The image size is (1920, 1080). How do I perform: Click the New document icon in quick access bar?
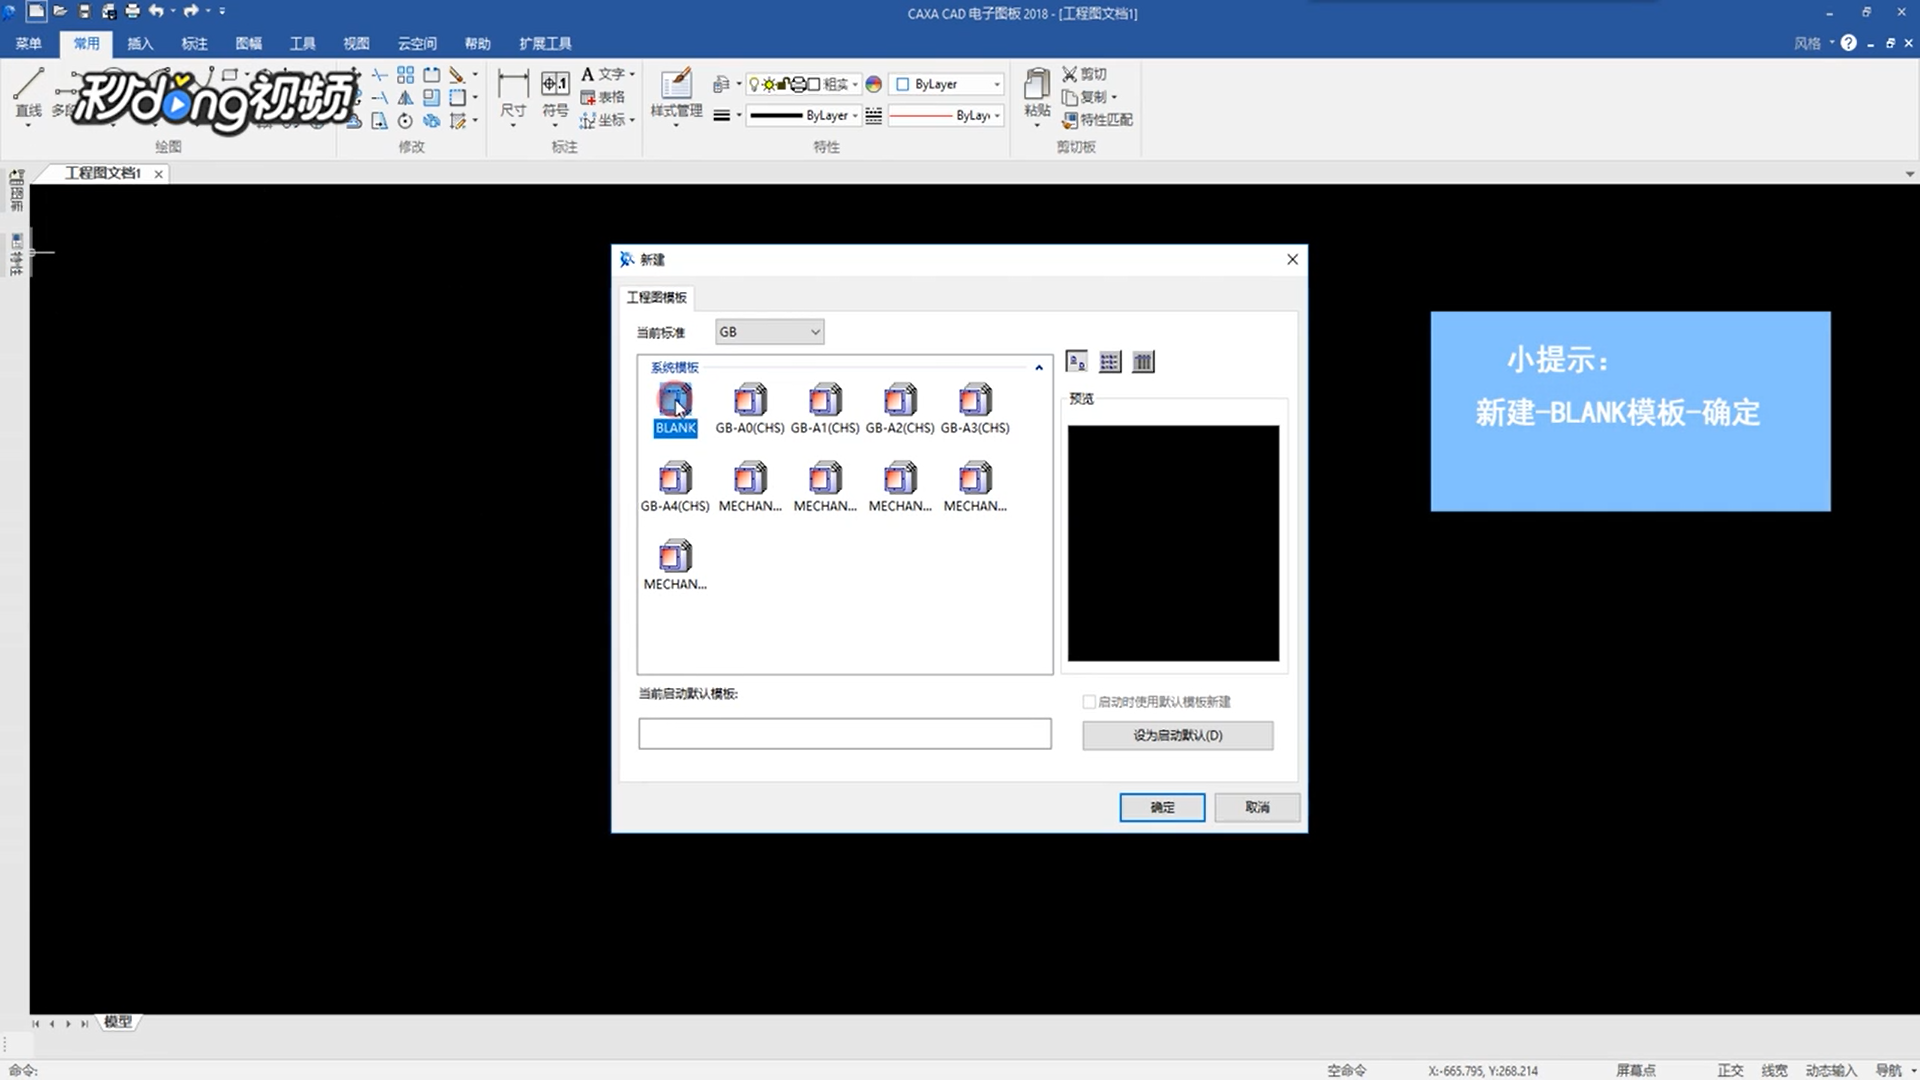tap(36, 11)
